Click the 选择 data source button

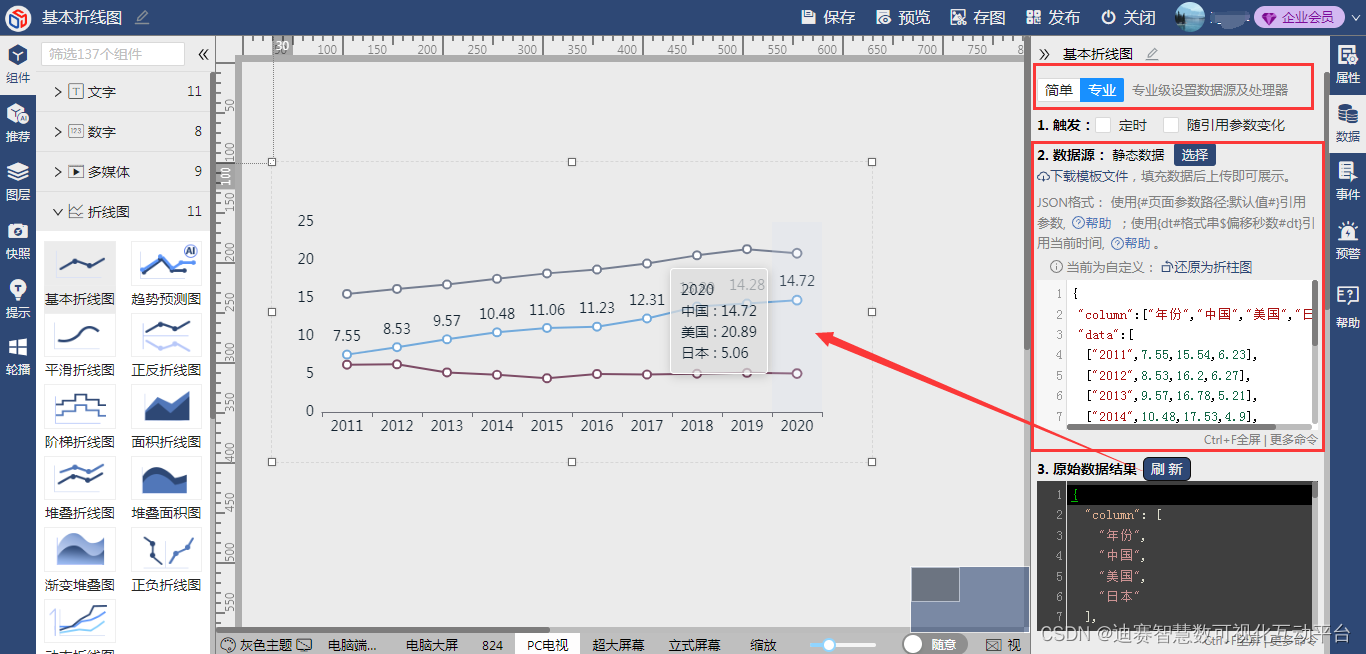tap(1195, 155)
